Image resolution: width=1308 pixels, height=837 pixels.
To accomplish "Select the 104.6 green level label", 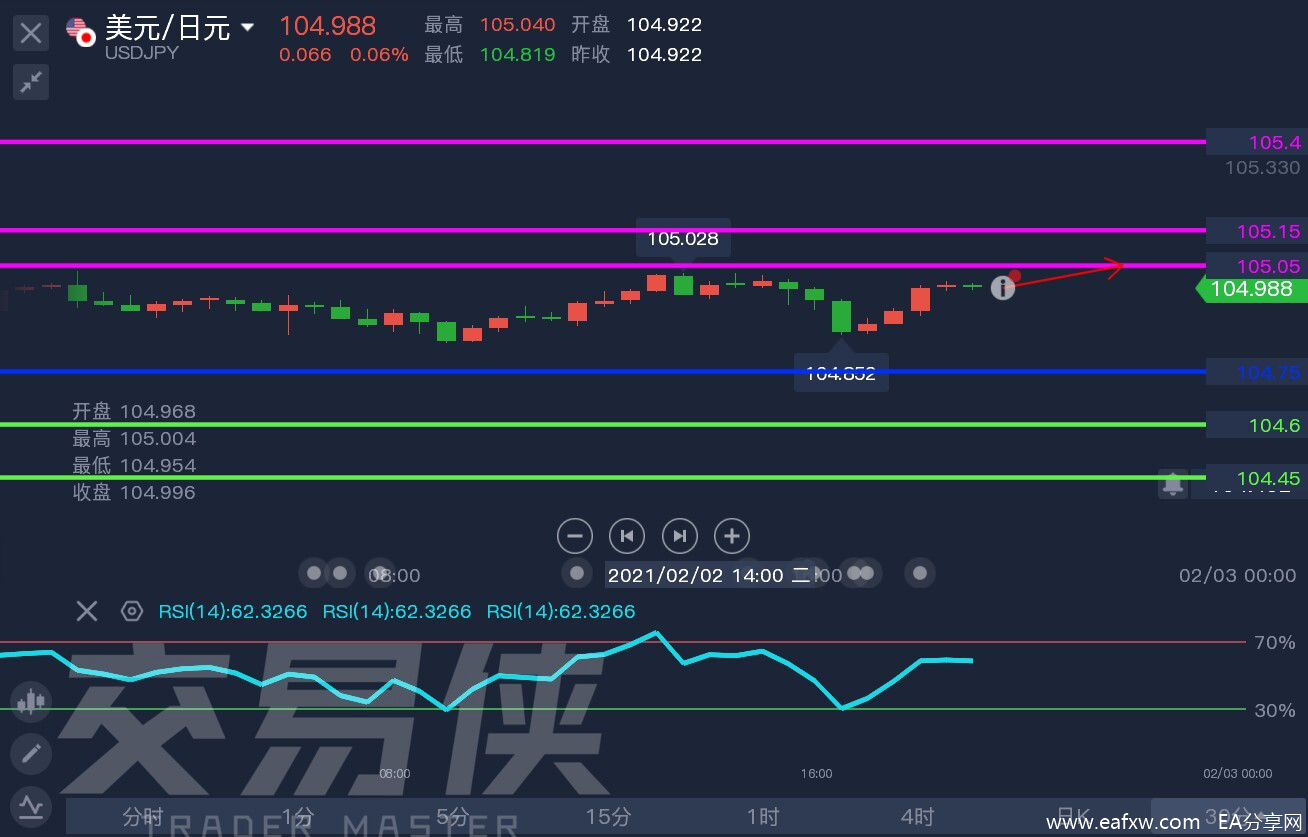I will pyautogui.click(x=1255, y=425).
